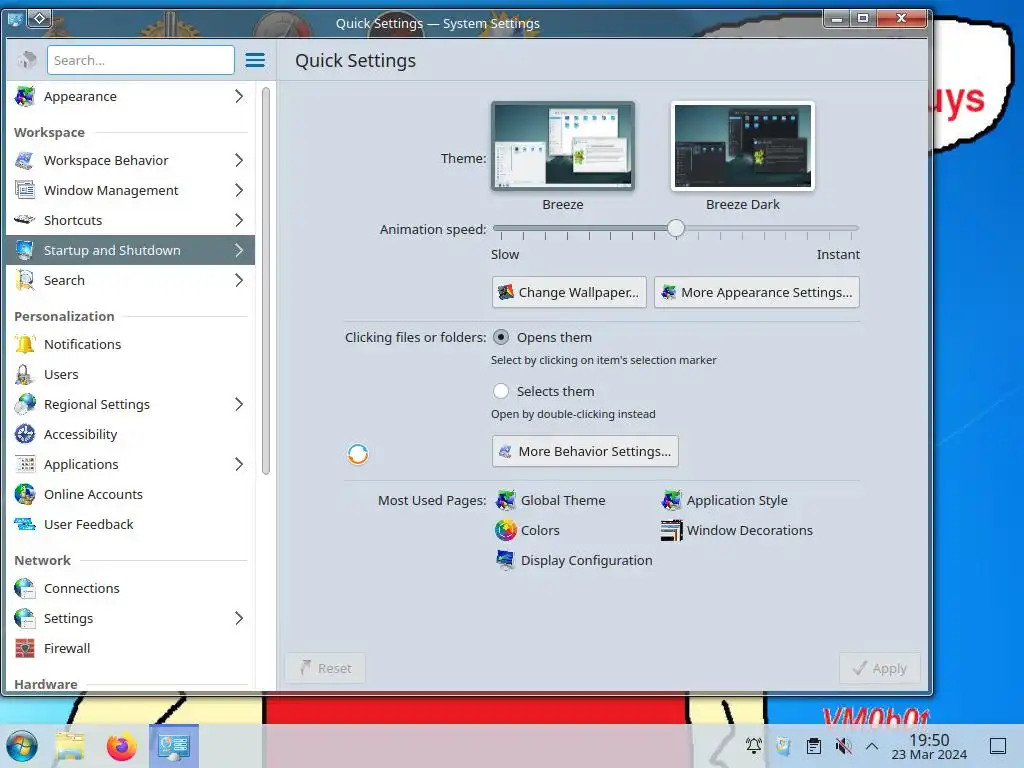The image size is (1024, 768).
Task: Open the Accessibility settings entry
Action: pyautogui.click(x=131, y=434)
